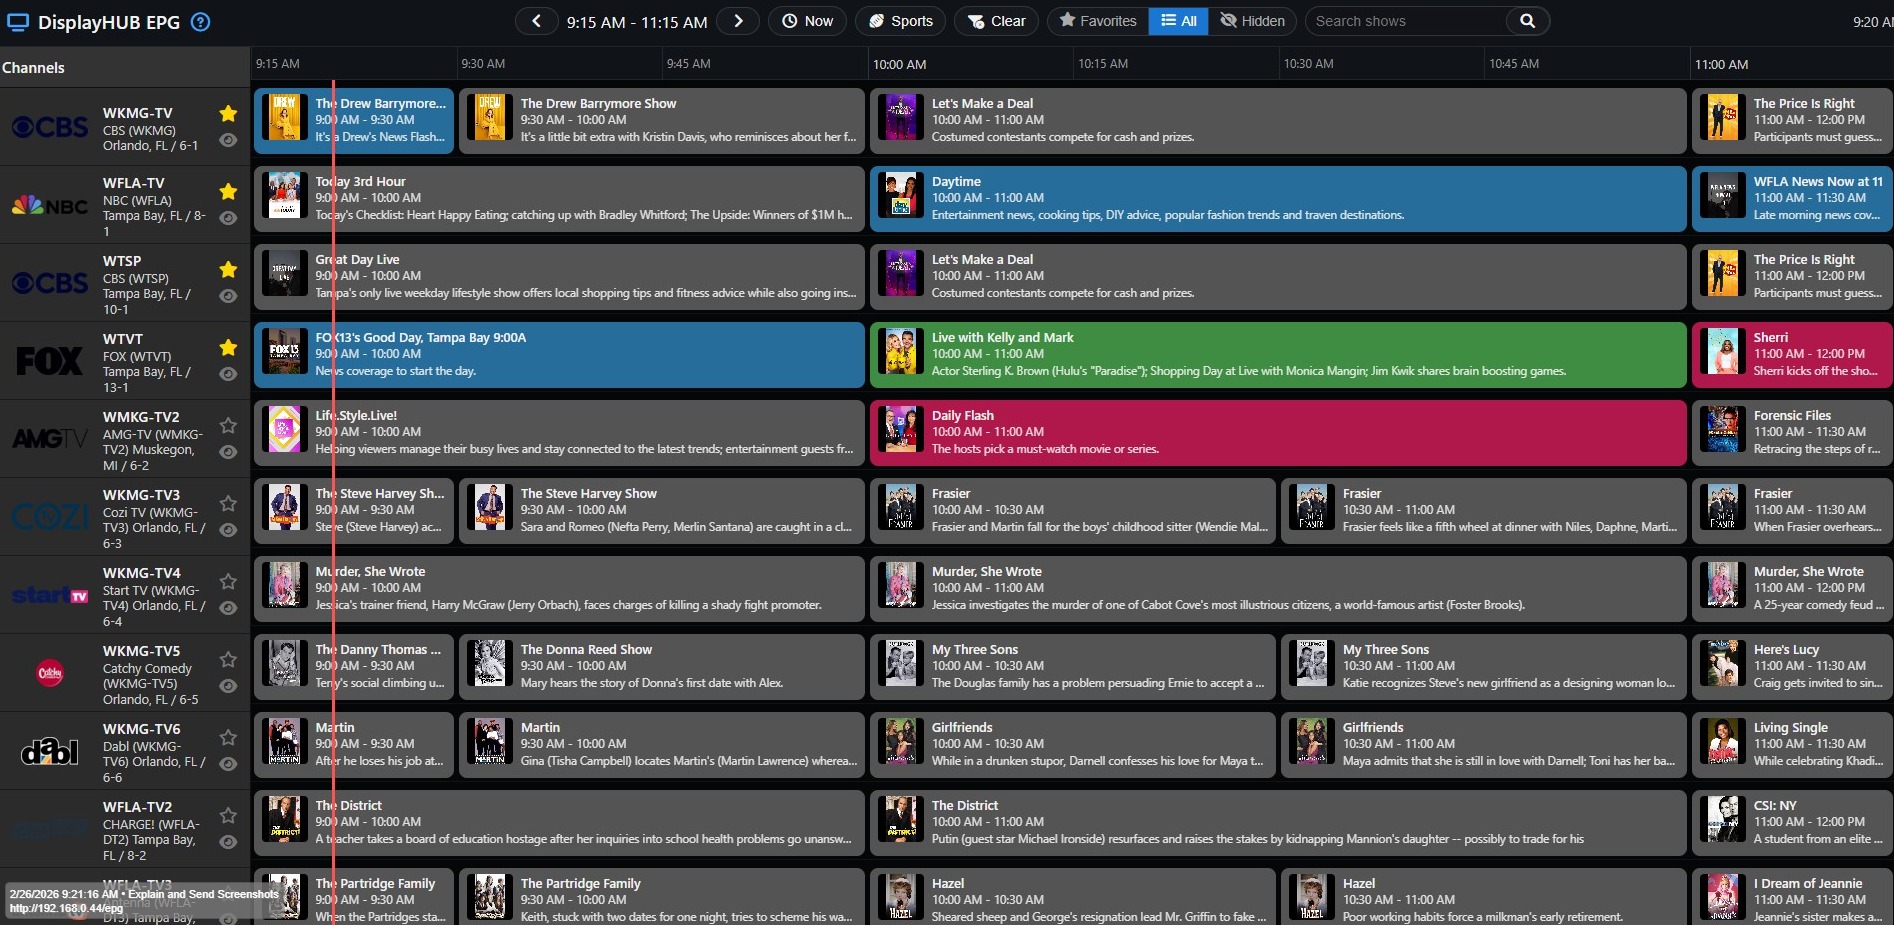Filter by Sports button

(900, 21)
